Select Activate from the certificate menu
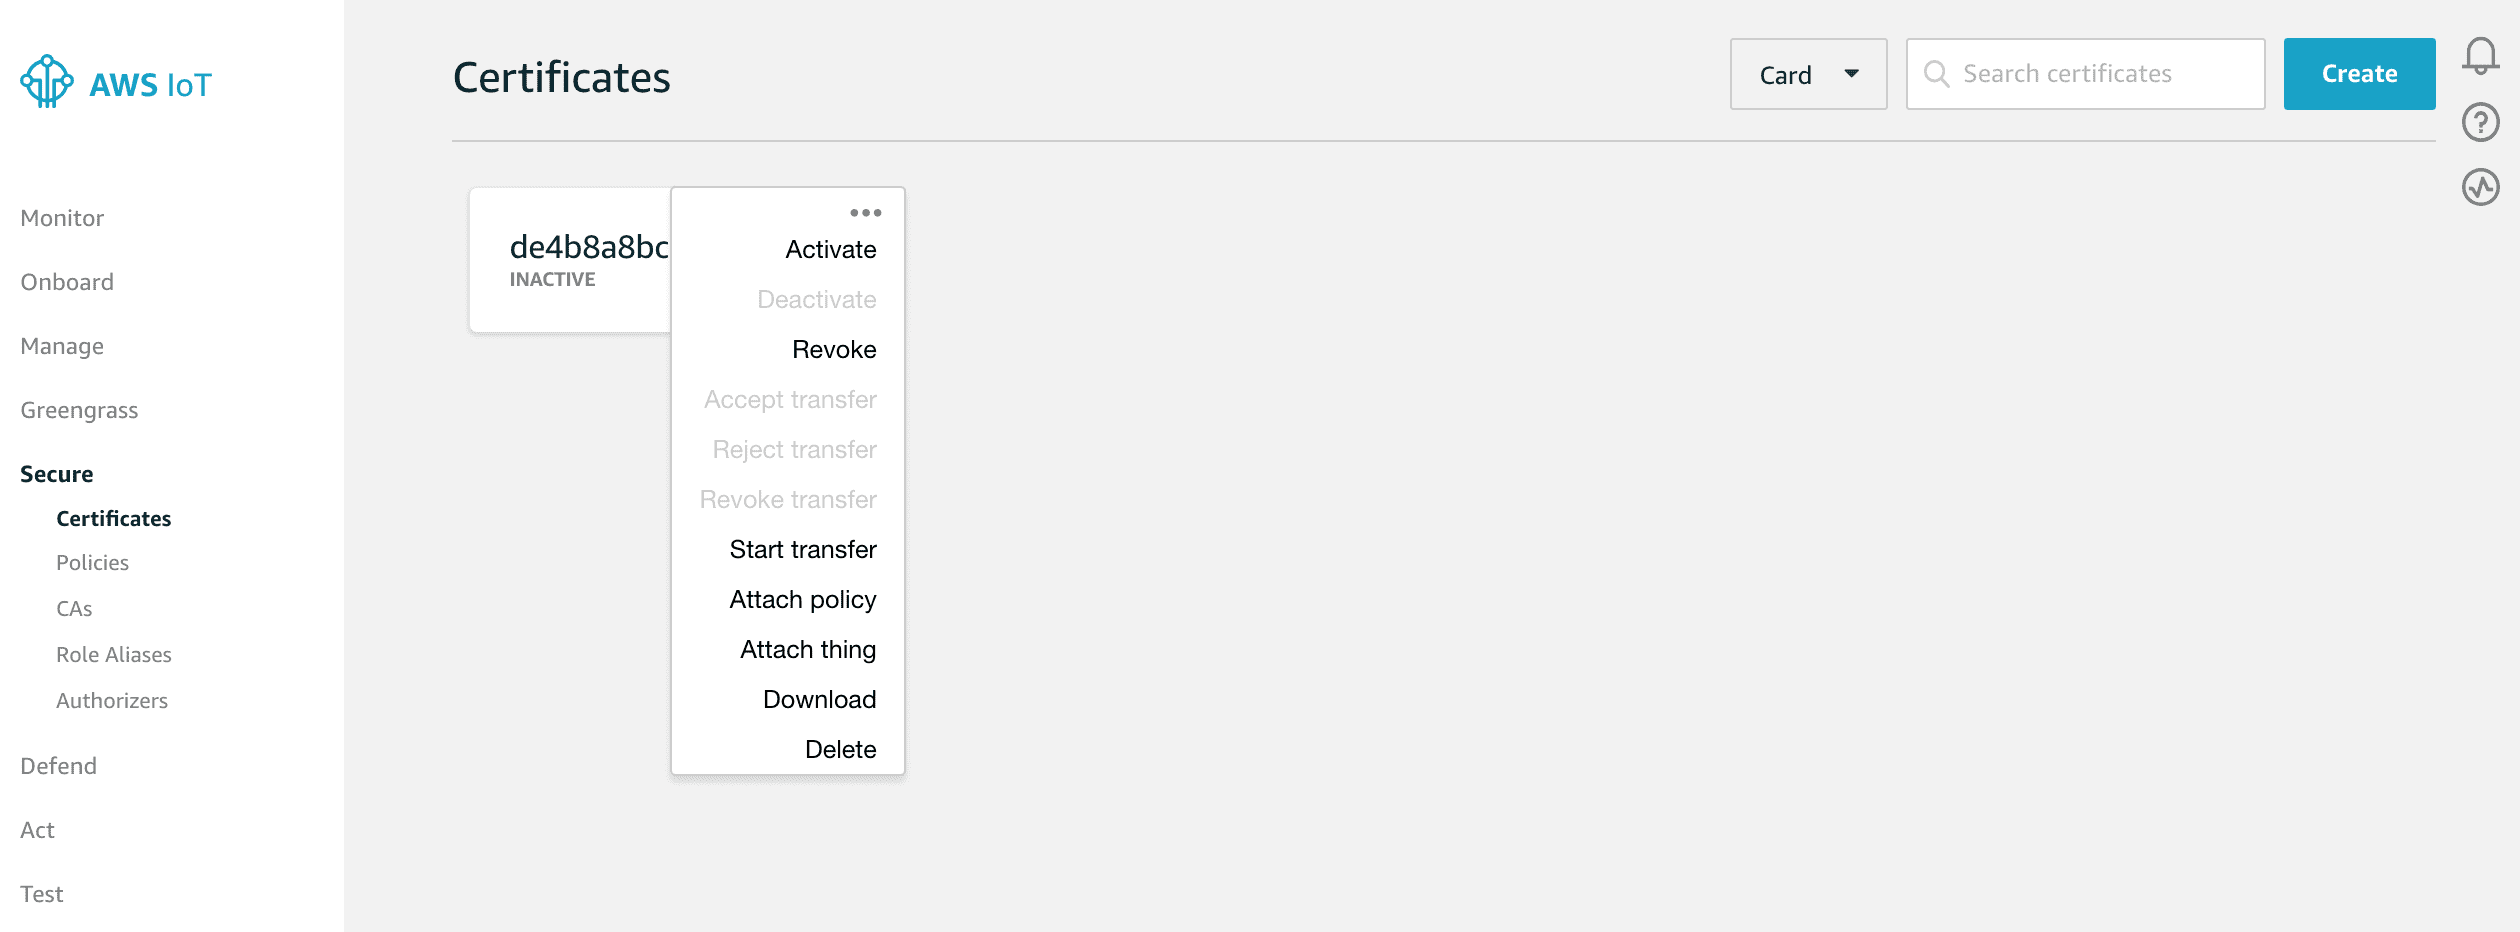This screenshot has width=2520, height=932. (x=830, y=250)
